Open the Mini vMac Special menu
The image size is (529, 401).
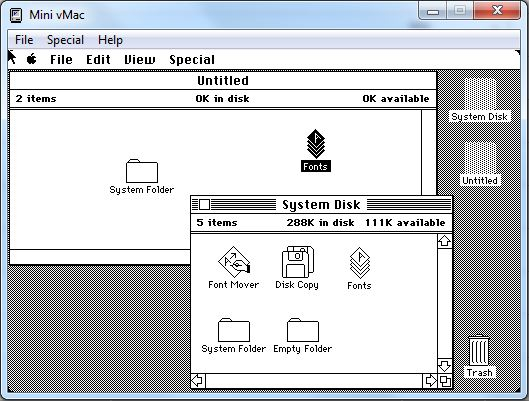click(65, 40)
